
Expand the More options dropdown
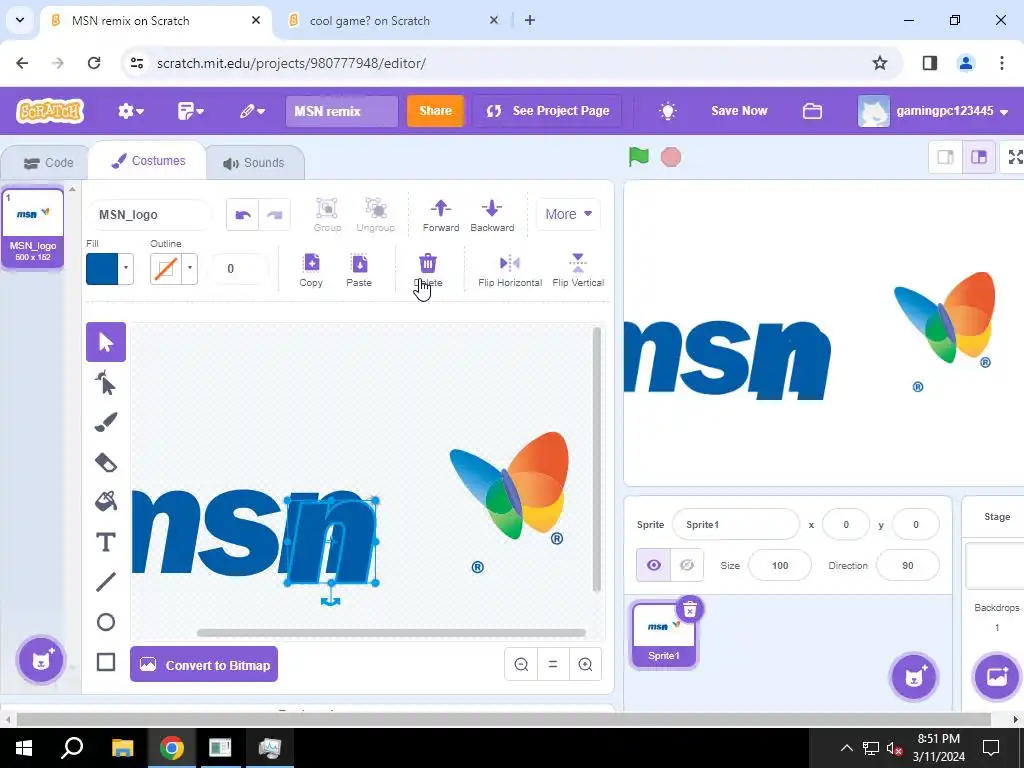[x=568, y=214]
